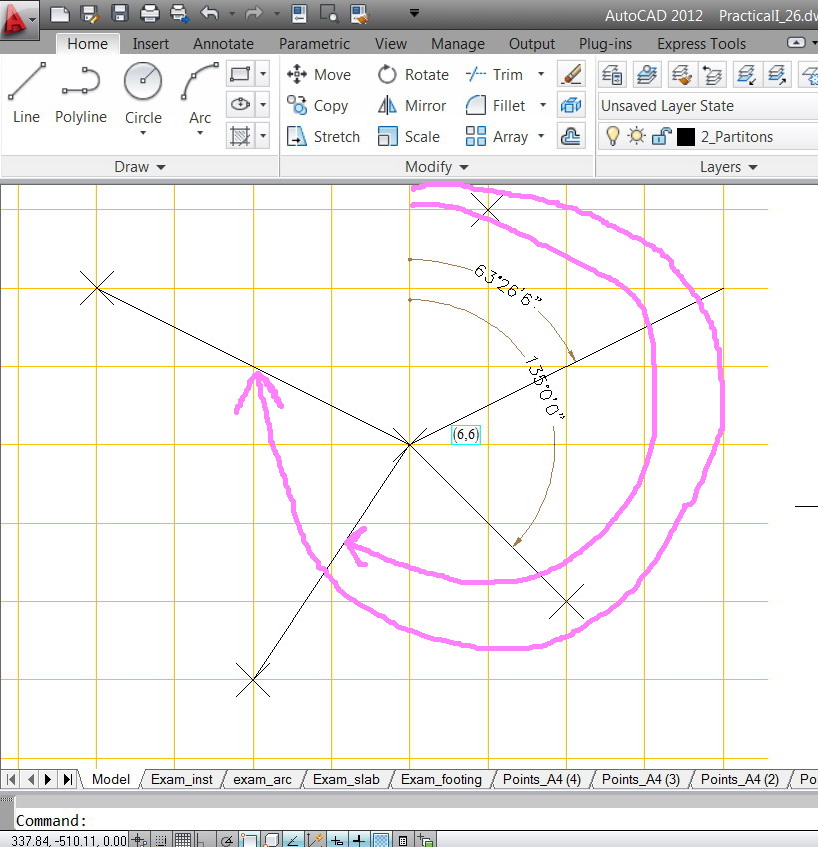Create a new drawing from Quick Access toolbar
The height and width of the screenshot is (847, 818).
point(59,14)
